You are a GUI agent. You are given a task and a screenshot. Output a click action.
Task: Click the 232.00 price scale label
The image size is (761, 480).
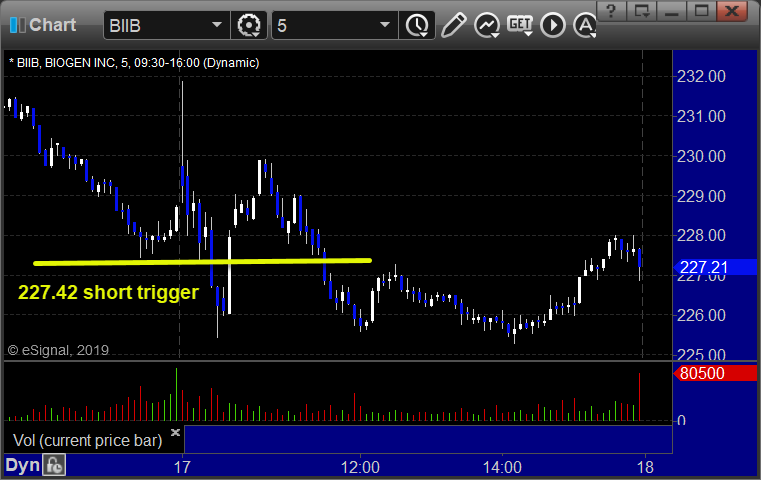[x=701, y=76]
